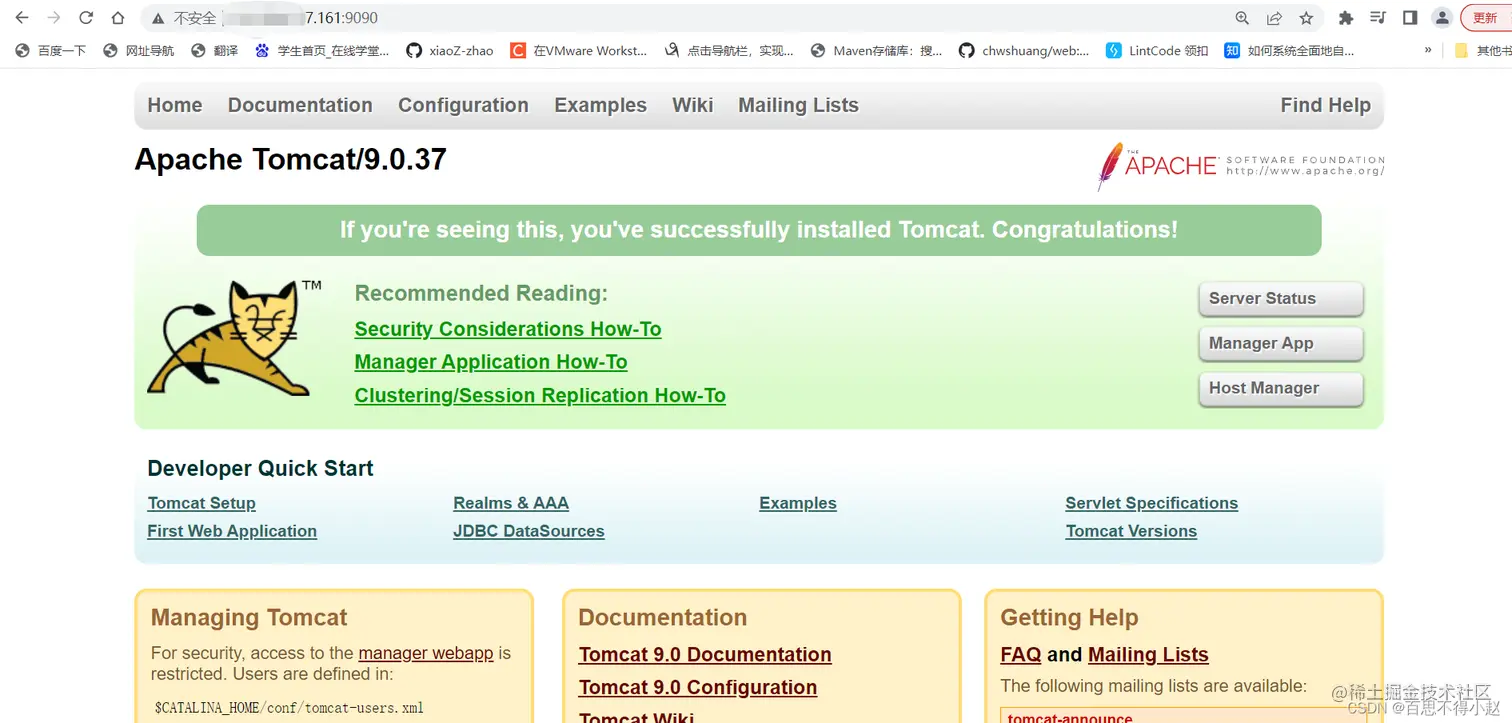Screen dimensions: 1512x723
Task: Open Clustering/Session Replication How-To link
Action: point(540,395)
